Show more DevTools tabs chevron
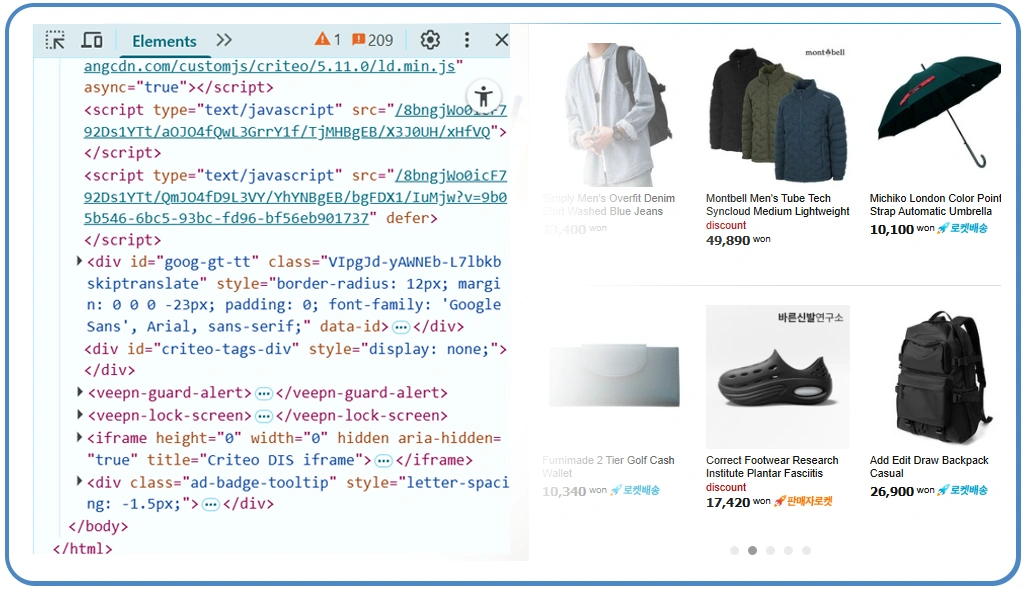Screen dimensions: 1026x589 [x=224, y=40]
